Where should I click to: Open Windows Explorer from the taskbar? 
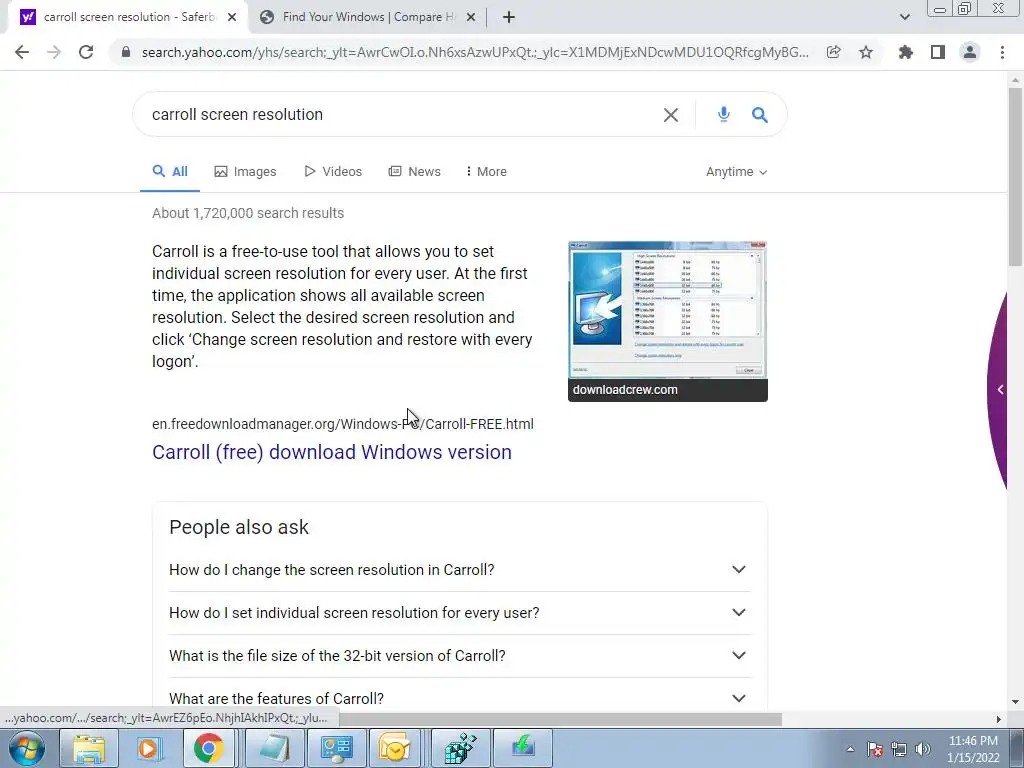[x=89, y=748]
